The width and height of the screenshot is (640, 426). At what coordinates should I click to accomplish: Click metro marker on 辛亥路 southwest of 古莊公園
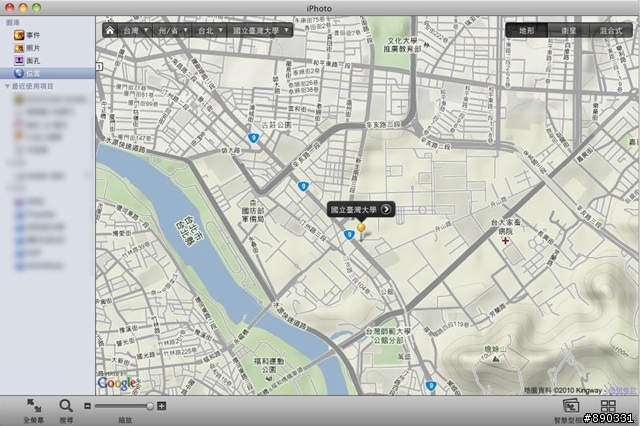click(303, 186)
